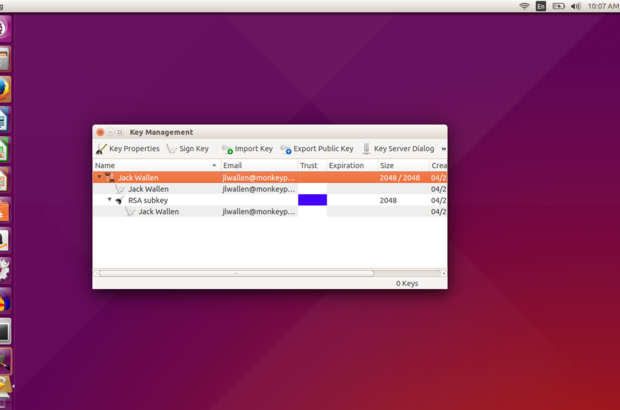
Task: Close the Key Management window
Action: (100, 132)
